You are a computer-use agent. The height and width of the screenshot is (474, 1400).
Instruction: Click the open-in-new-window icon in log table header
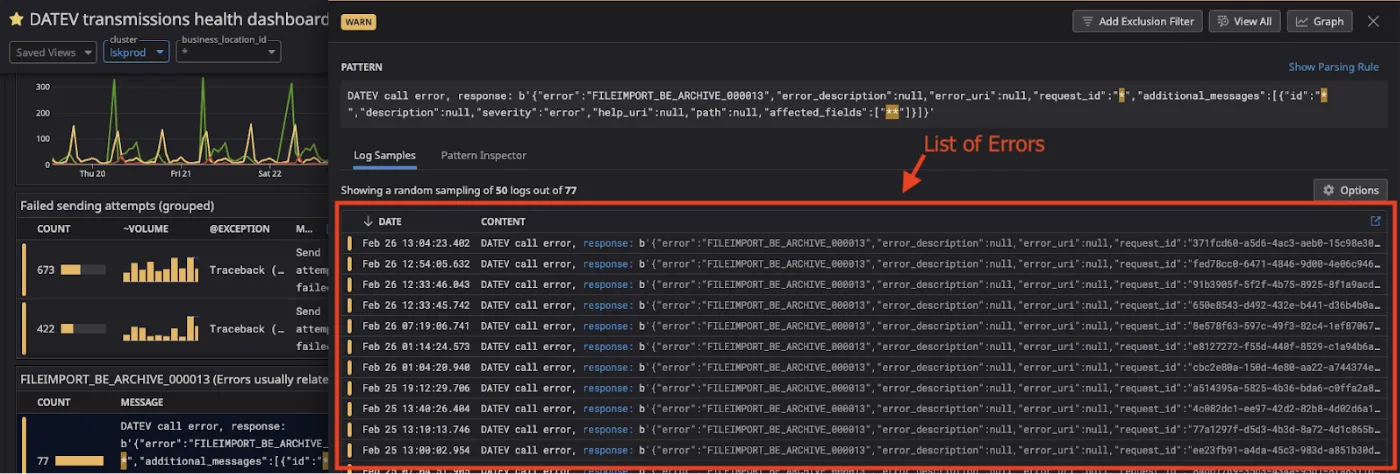1375,221
